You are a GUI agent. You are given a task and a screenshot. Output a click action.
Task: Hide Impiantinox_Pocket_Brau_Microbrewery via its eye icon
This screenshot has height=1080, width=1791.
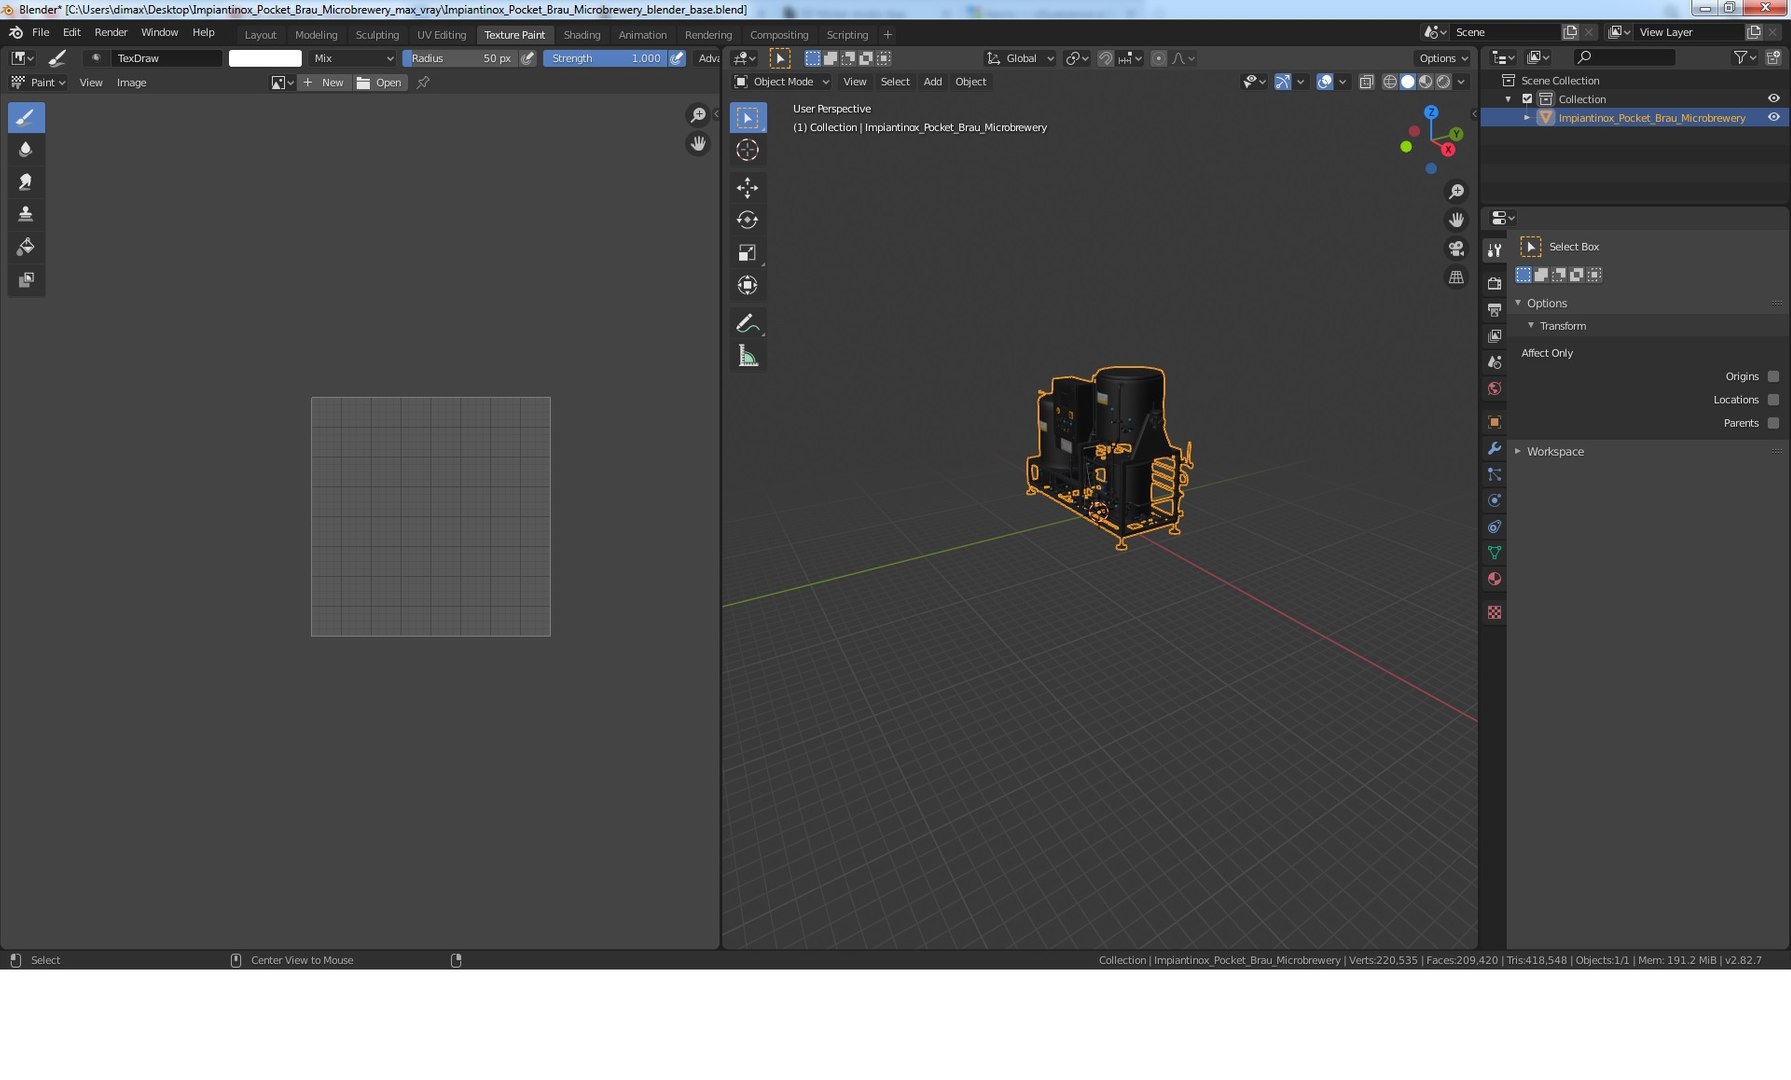1773,117
